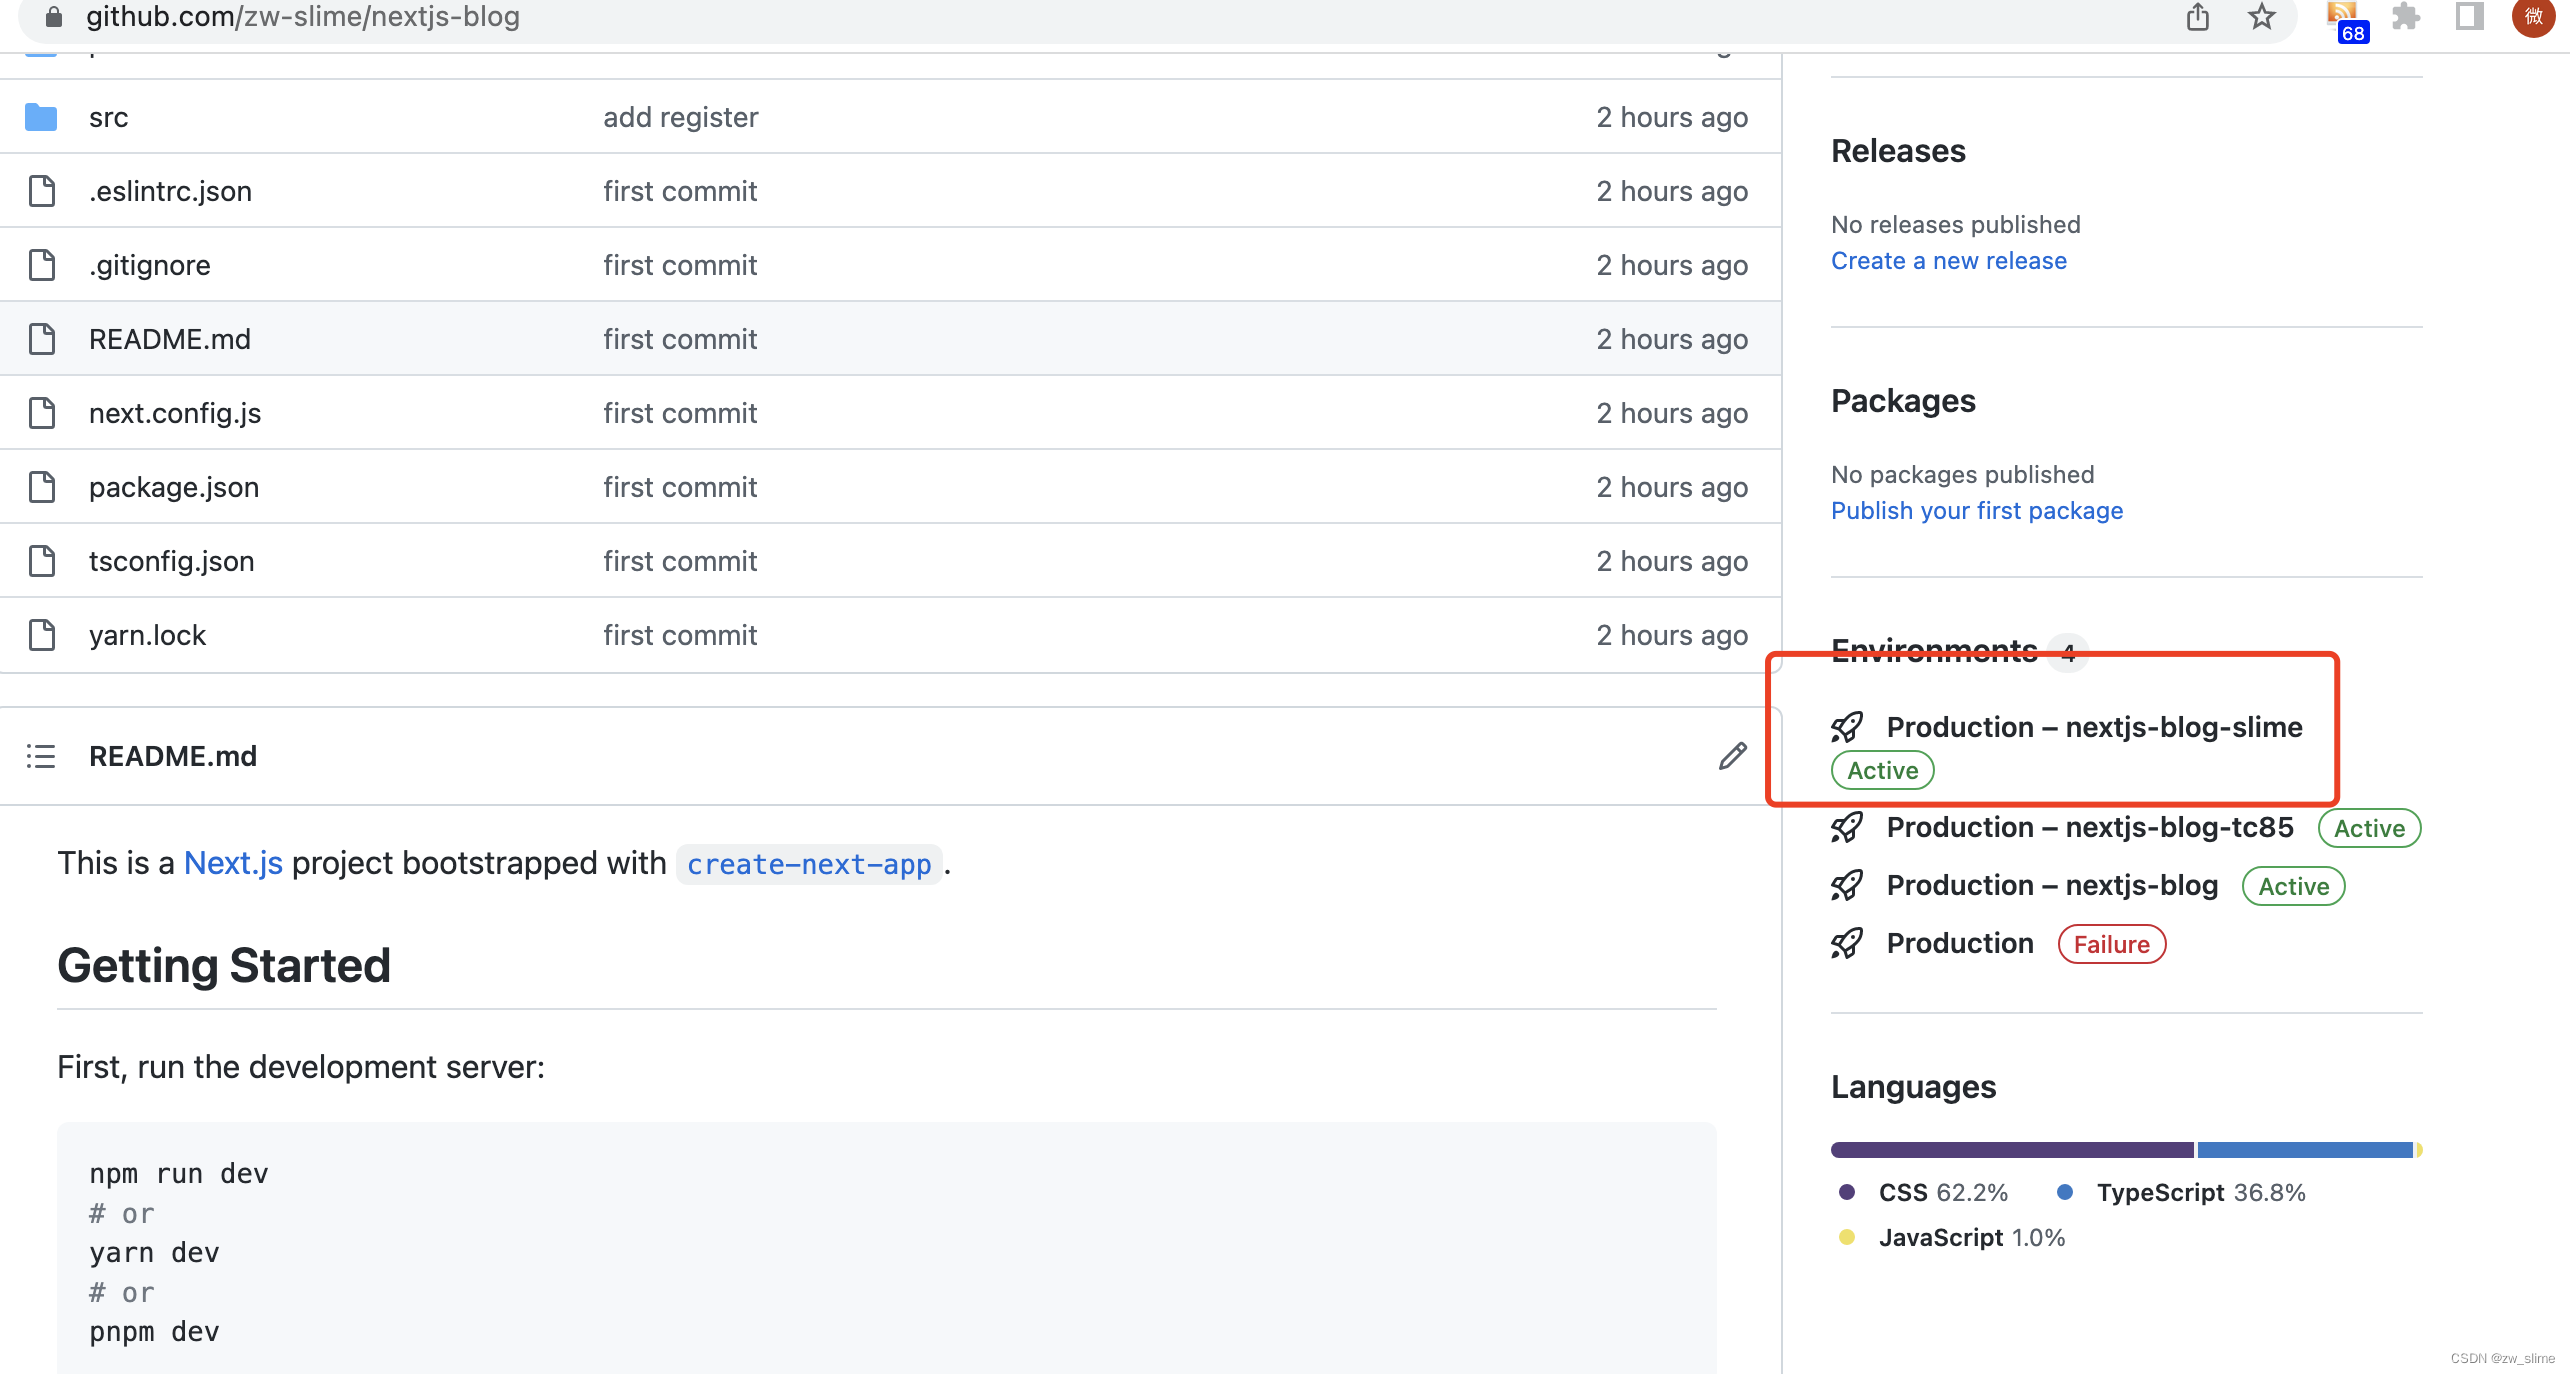
Task: Click the rocket icon for nextjs-blog-tc85
Action: (1847, 827)
